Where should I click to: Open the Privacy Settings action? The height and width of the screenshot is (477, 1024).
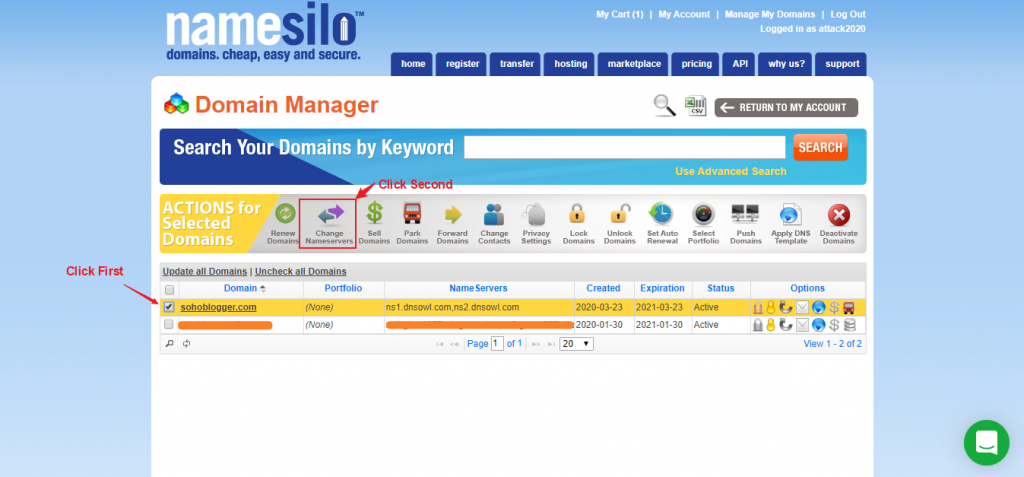click(536, 214)
